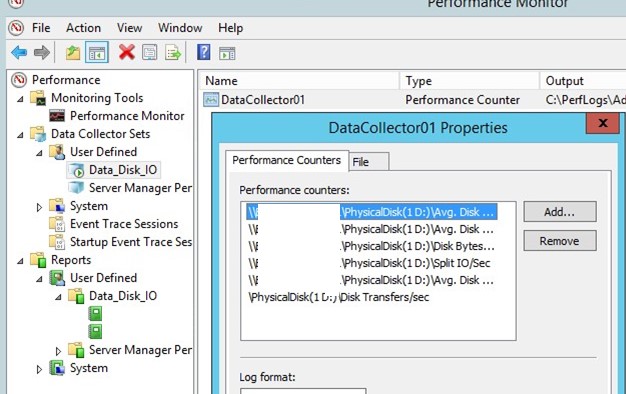Click the Performance root node icon

point(19,80)
